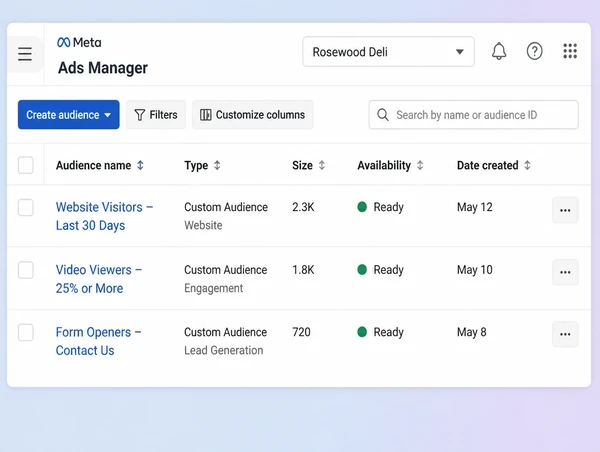Click the Engagement type subtext
This screenshot has height=452, width=600.
(214, 288)
